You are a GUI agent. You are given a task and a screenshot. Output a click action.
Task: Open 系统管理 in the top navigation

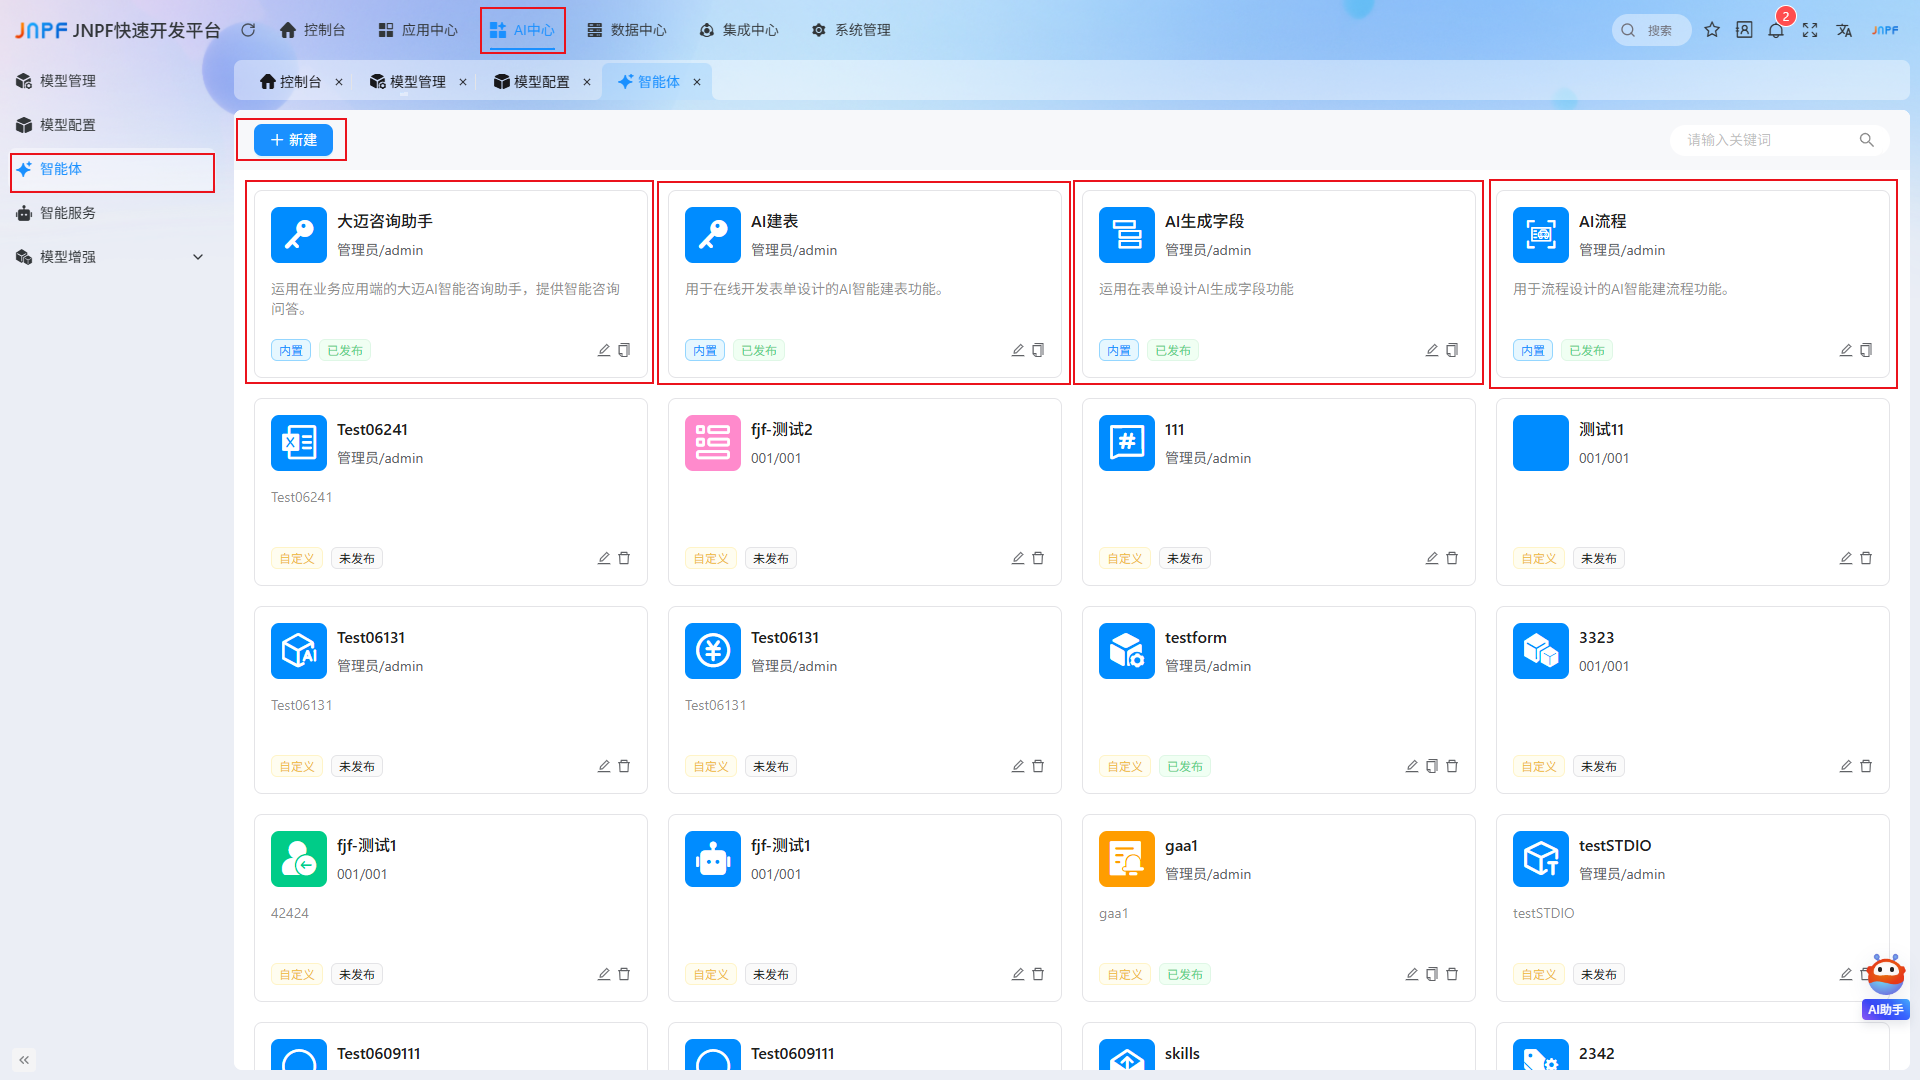[851, 30]
